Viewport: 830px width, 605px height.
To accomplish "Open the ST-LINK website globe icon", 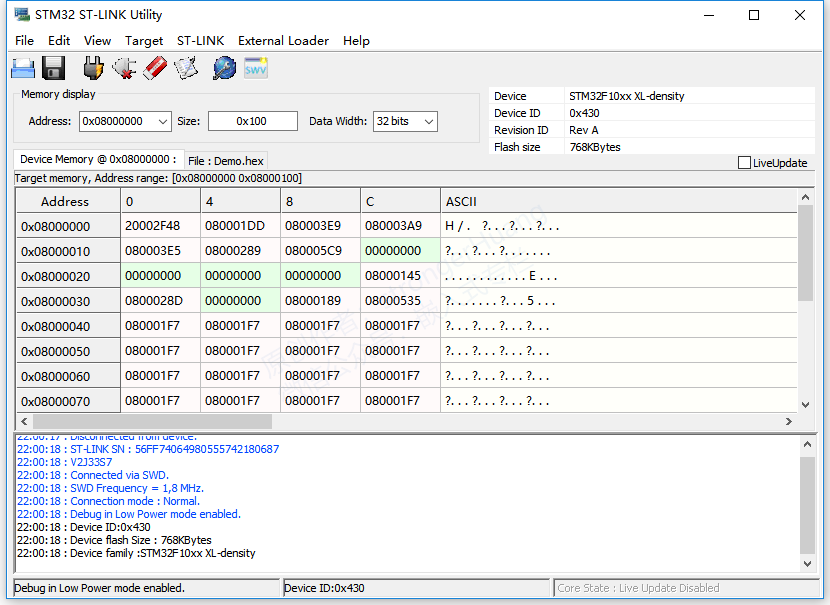I will tap(224, 68).
